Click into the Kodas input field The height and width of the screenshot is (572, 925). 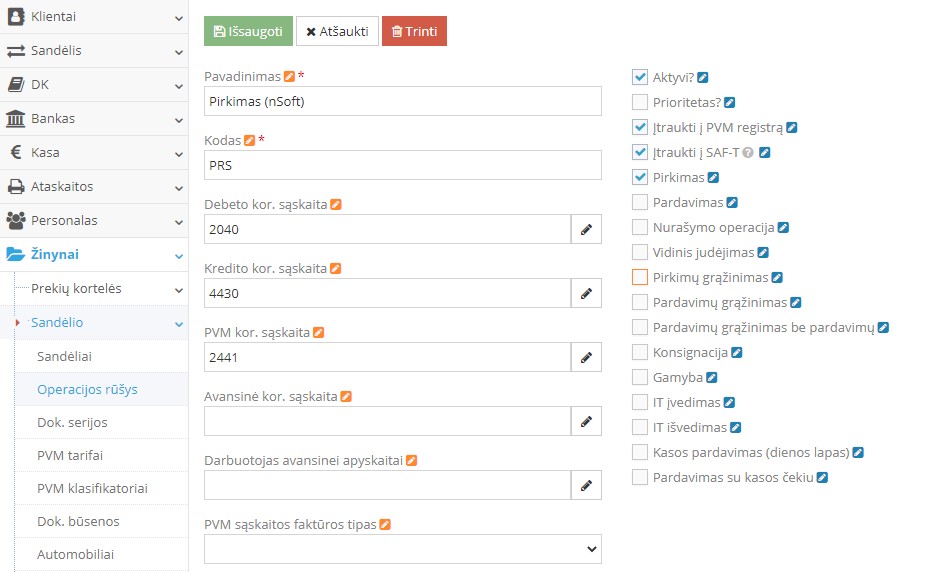pos(402,165)
